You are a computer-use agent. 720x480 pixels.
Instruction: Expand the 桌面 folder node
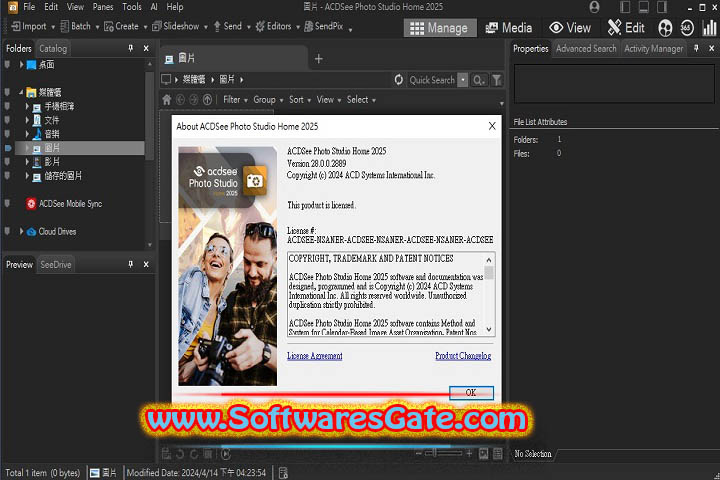21,65
